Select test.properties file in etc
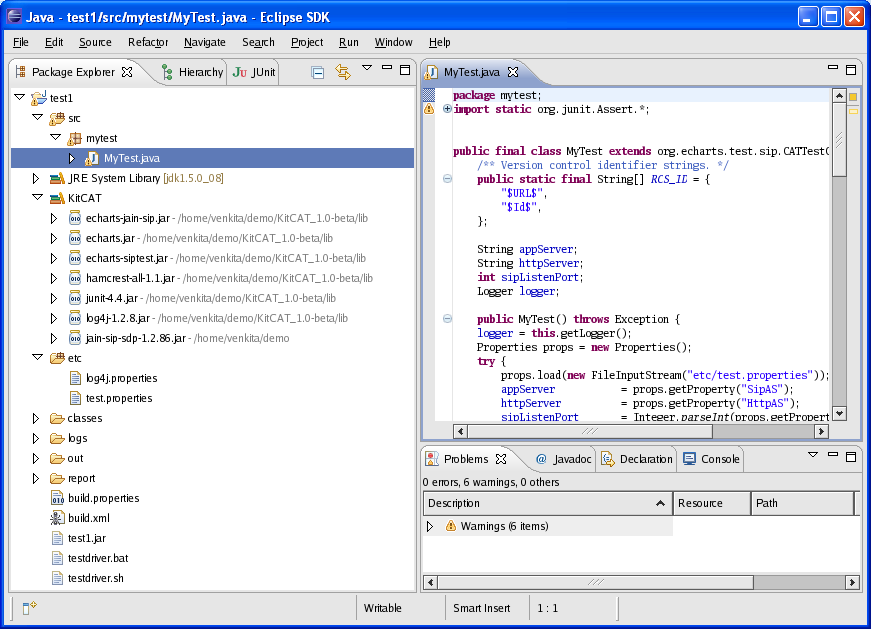Image resolution: width=871 pixels, height=629 pixels. (x=119, y=398)
